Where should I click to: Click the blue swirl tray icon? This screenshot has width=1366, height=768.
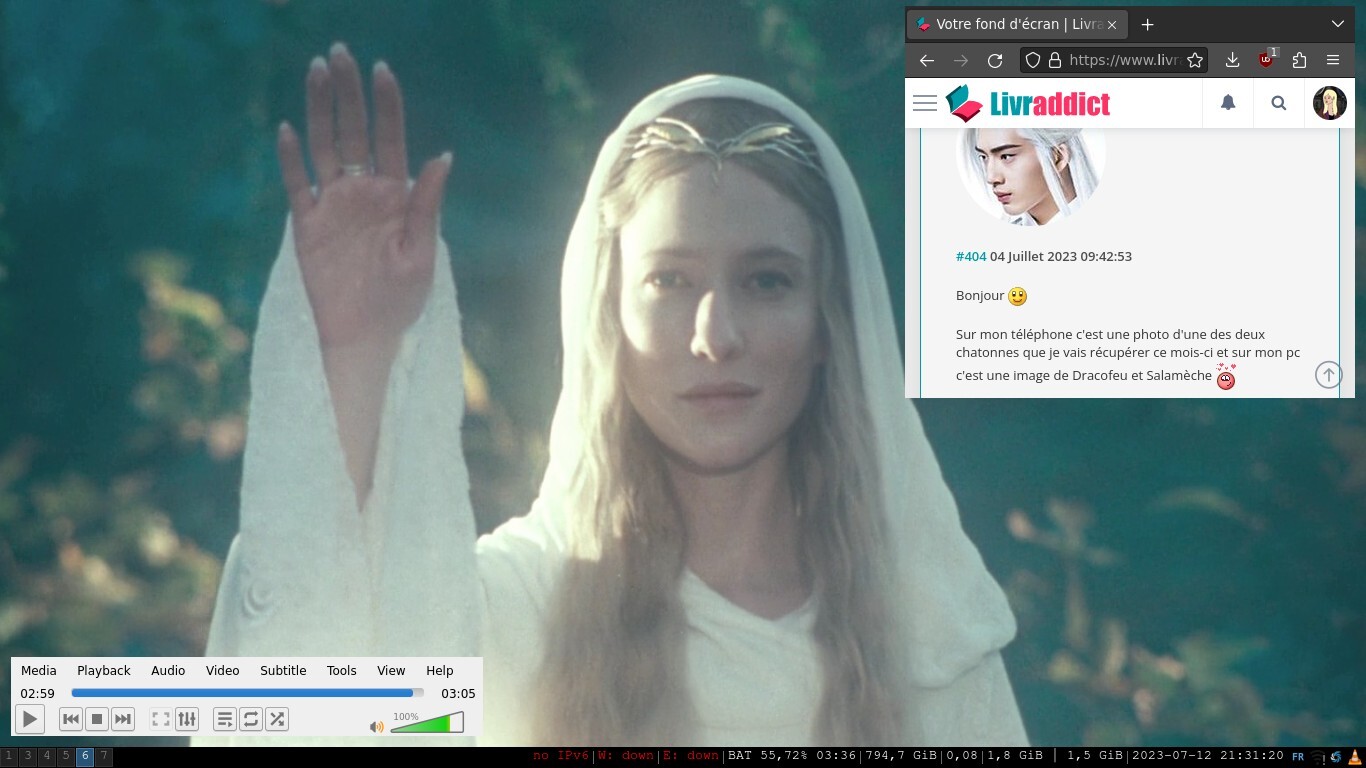(1337, 757)
